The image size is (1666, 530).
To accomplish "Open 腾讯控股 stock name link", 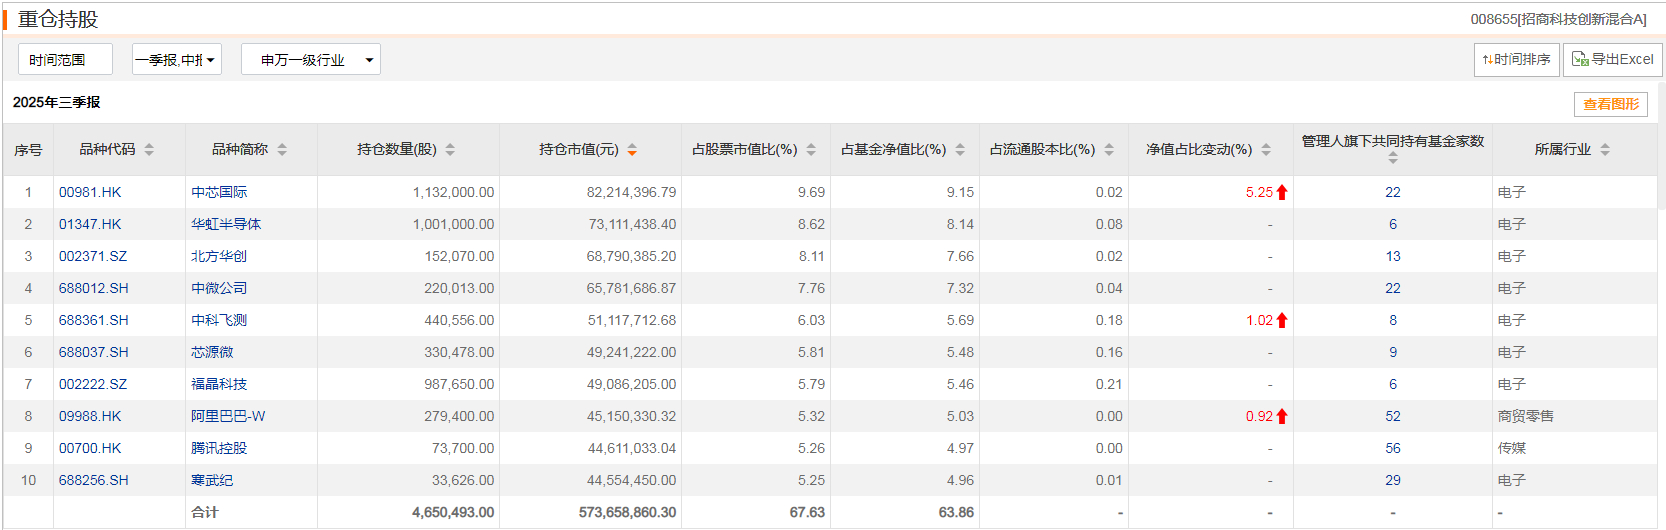I will point(219,449).
